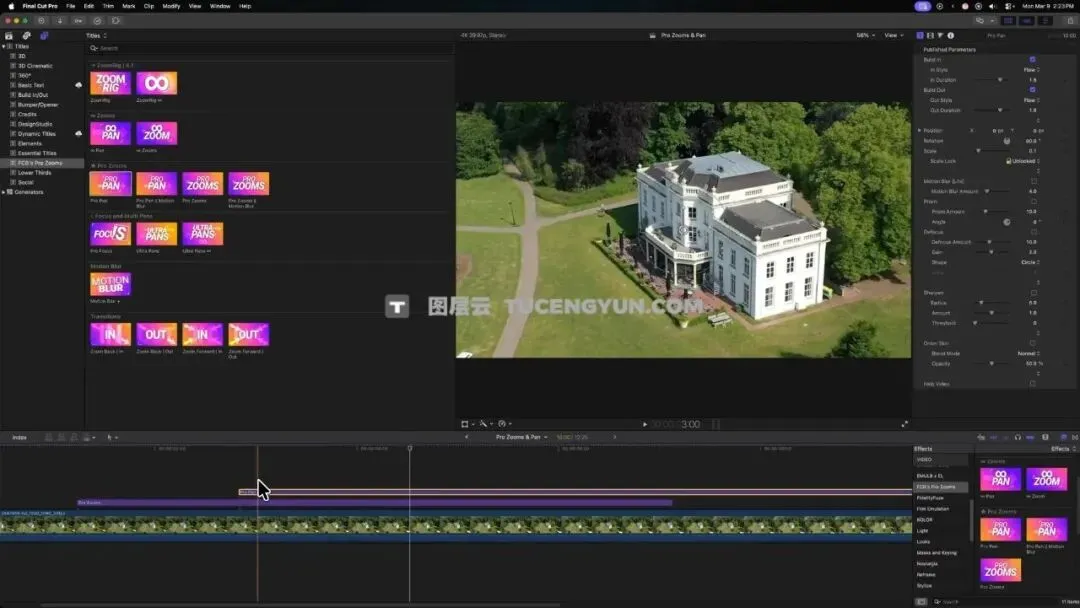Open the Shape Circle dropdown
Screen dimensions: 1080x608
(1030, 262)
